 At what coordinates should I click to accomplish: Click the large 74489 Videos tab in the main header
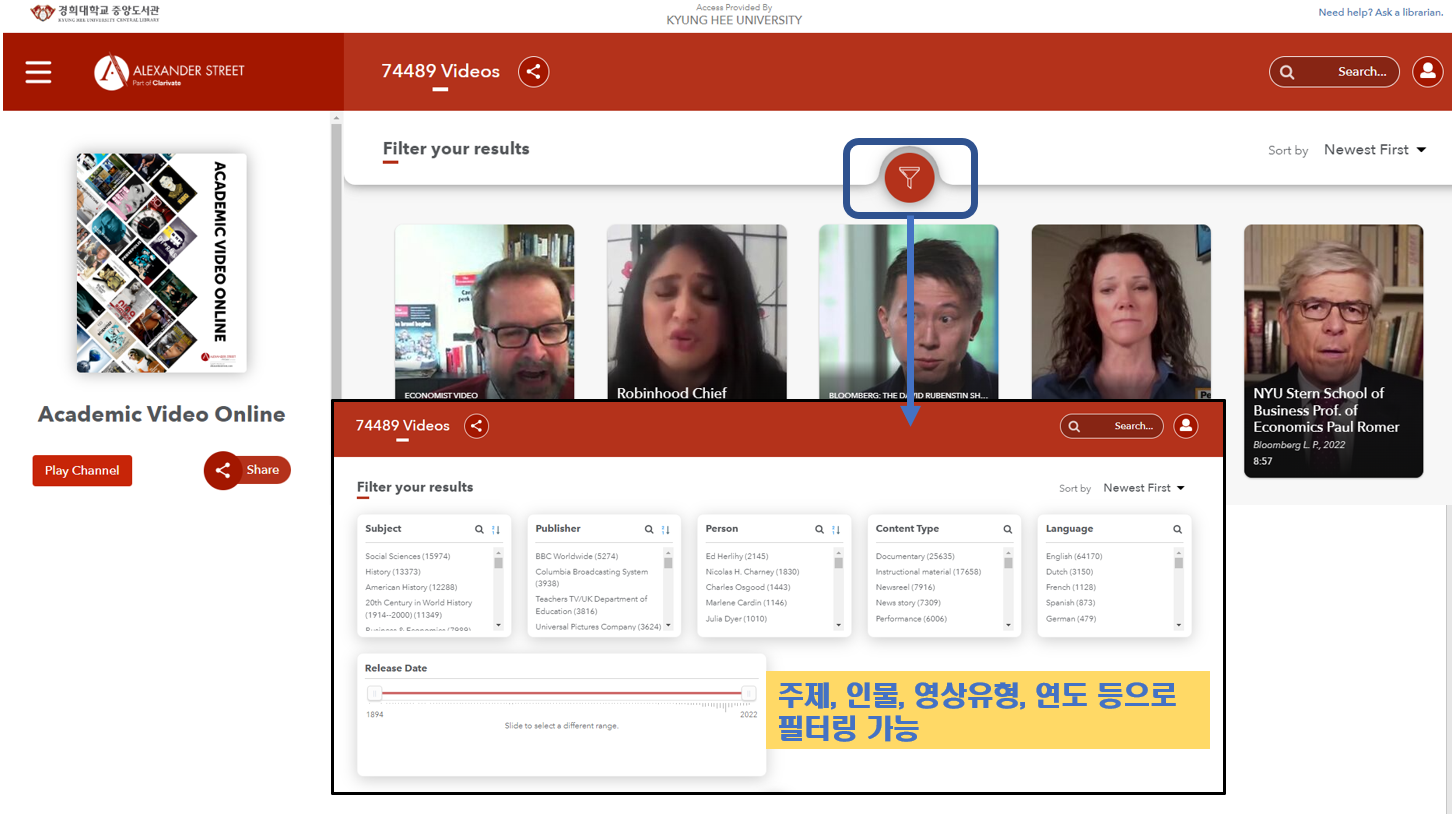pos(440,72)
